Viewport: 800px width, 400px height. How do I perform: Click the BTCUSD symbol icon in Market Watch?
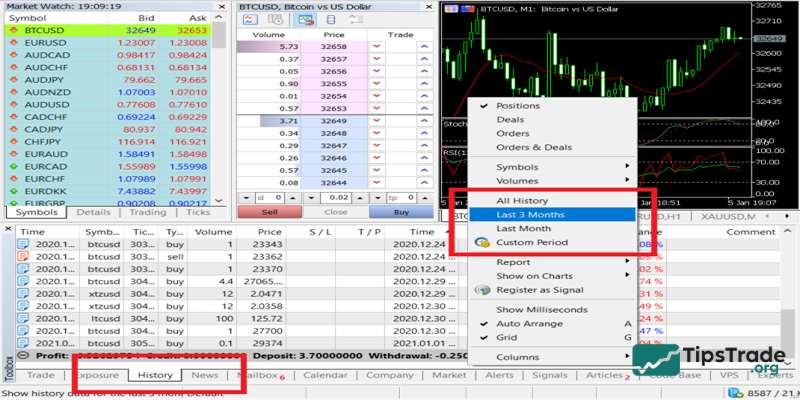point(14,31)
